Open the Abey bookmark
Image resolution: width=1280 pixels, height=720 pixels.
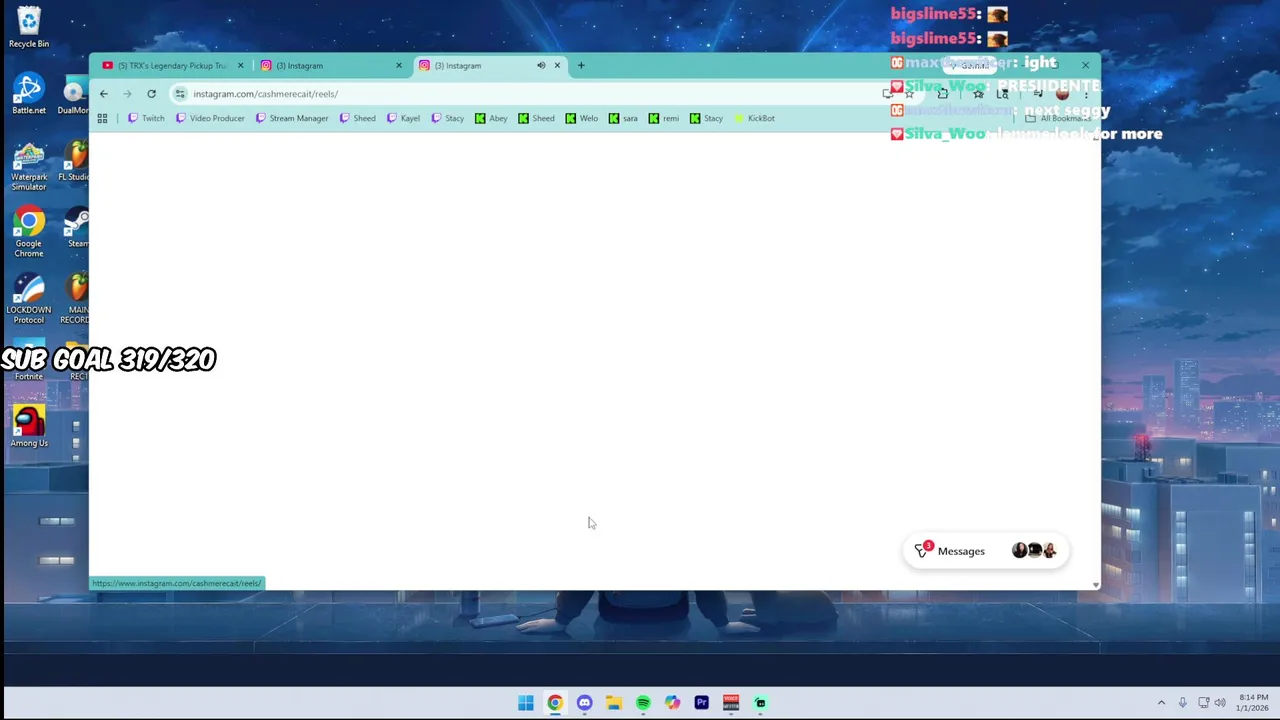(x=491, y=118)
